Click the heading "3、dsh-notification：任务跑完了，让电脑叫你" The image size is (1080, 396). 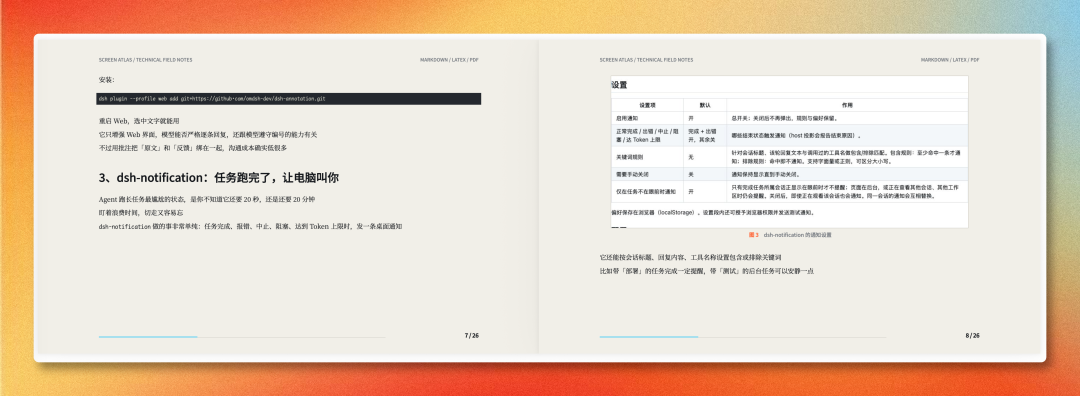(x=219, y=178)
